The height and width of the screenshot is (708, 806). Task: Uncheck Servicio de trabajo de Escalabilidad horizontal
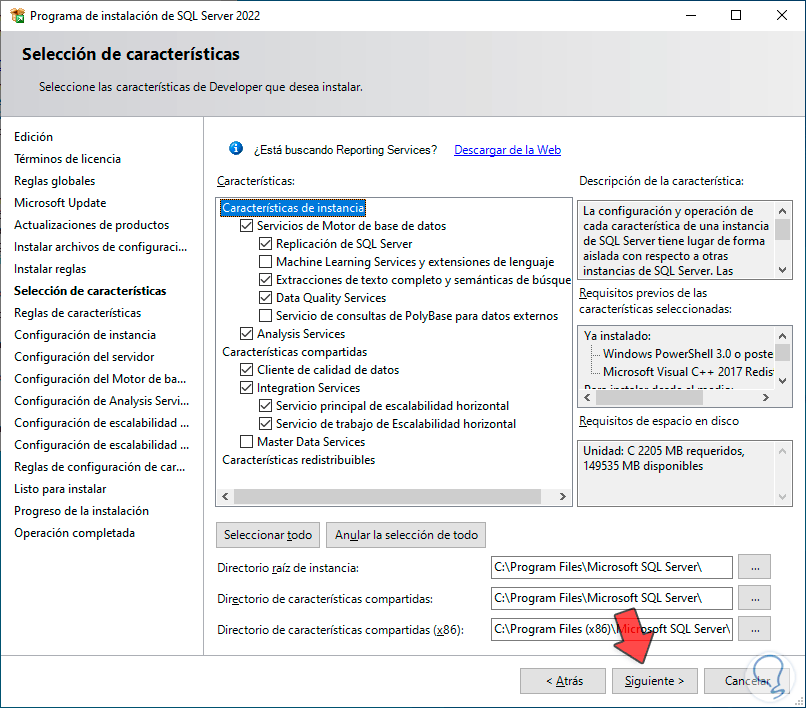265,424
